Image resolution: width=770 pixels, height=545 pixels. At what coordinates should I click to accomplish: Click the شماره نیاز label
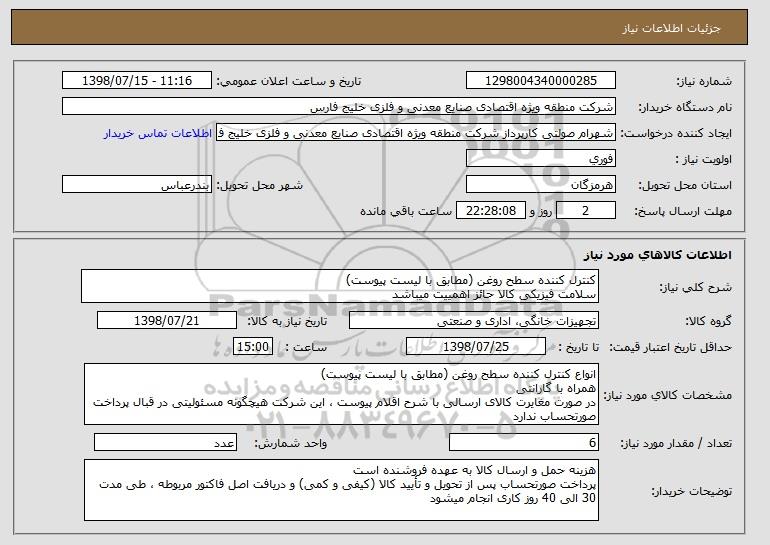704,81
